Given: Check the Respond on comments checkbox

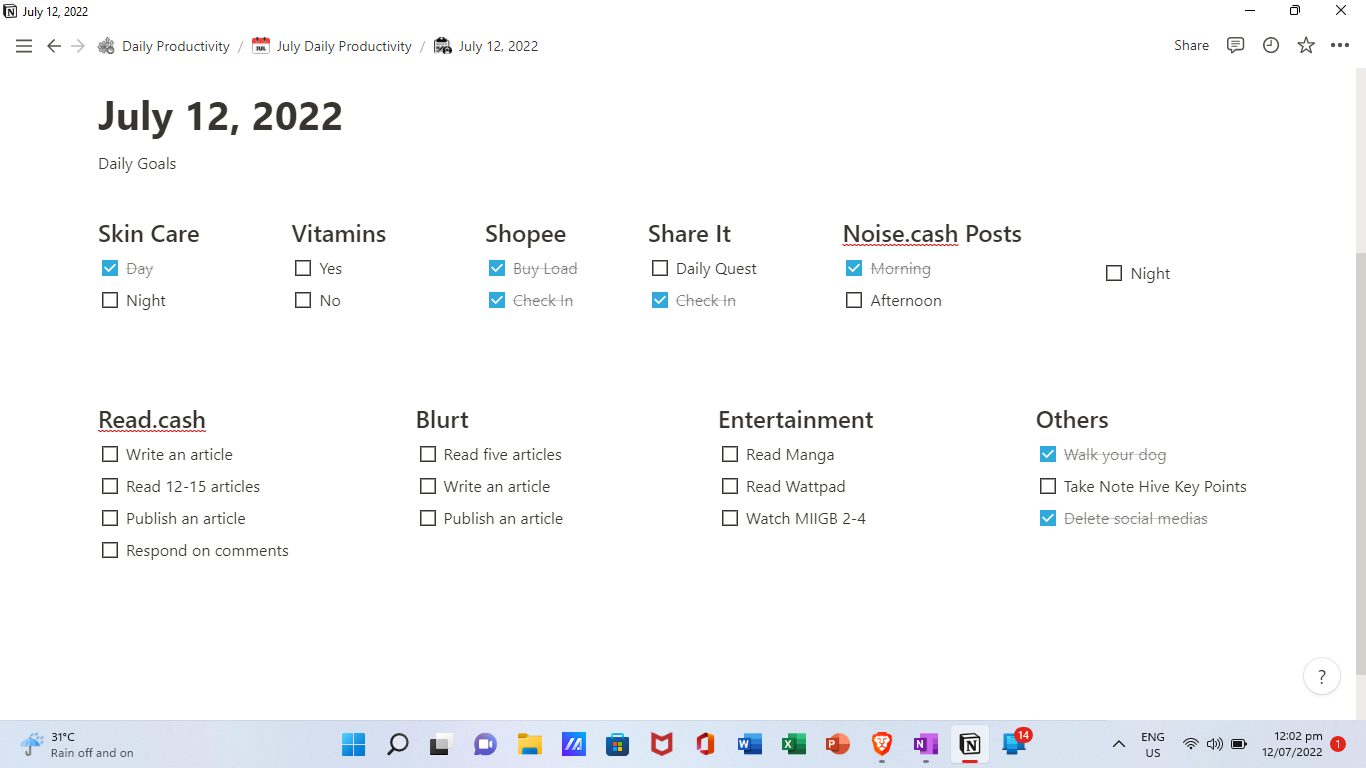Looking at the screenshot, I should coord(110,550).
